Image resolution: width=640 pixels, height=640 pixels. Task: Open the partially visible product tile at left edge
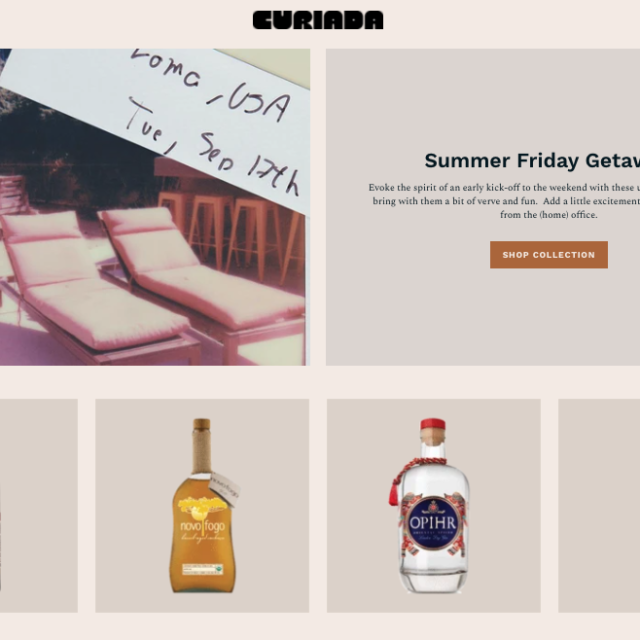(39, 506)
